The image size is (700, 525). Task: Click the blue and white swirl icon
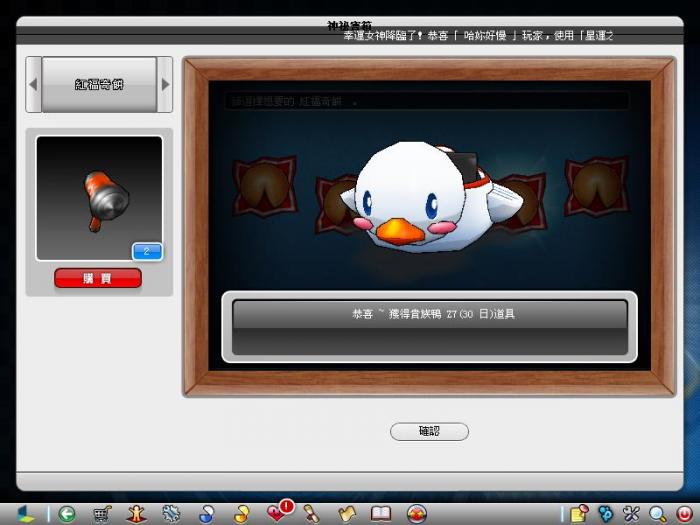206,514
